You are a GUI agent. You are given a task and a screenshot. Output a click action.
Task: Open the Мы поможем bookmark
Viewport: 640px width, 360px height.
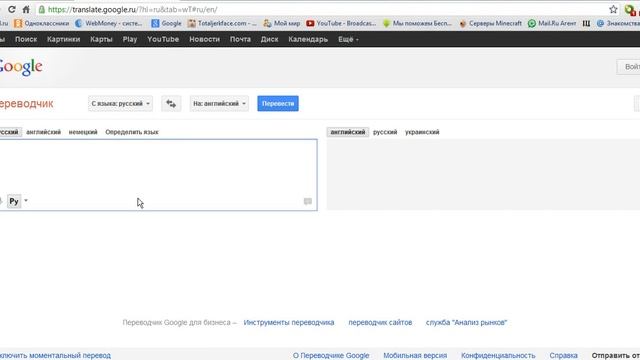(x=417, y=24)
